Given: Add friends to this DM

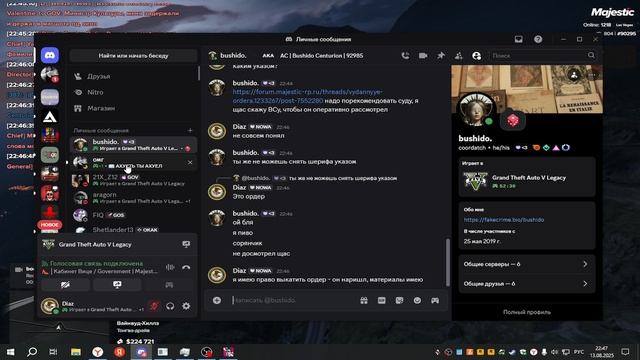Looking at the screenshot, I should point(458,56).
